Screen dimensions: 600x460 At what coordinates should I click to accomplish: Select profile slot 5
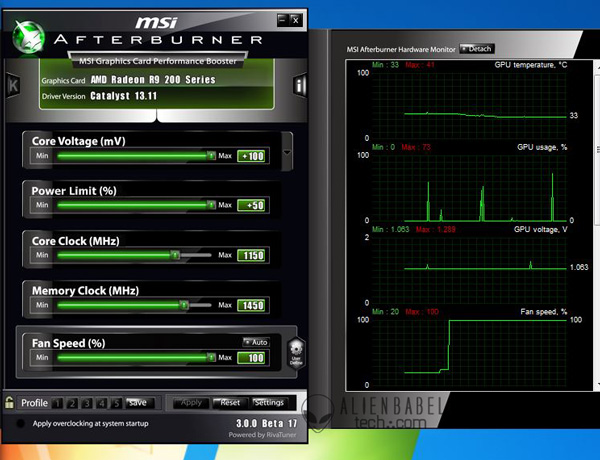pyautogui.click(x=116, y=403)
